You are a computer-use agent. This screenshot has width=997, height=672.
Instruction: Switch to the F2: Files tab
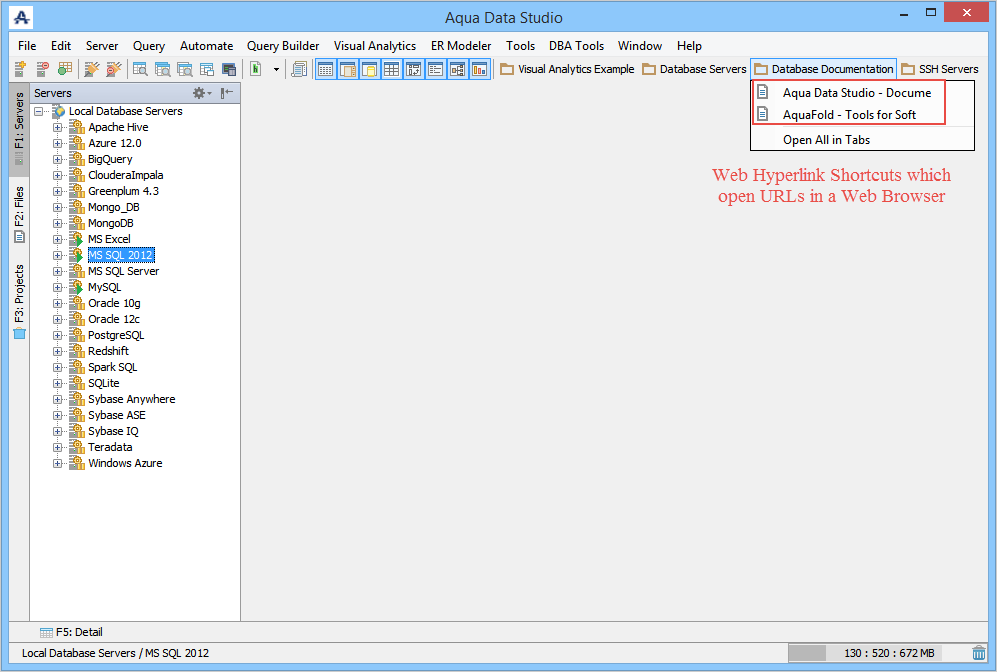pos(19,214)
